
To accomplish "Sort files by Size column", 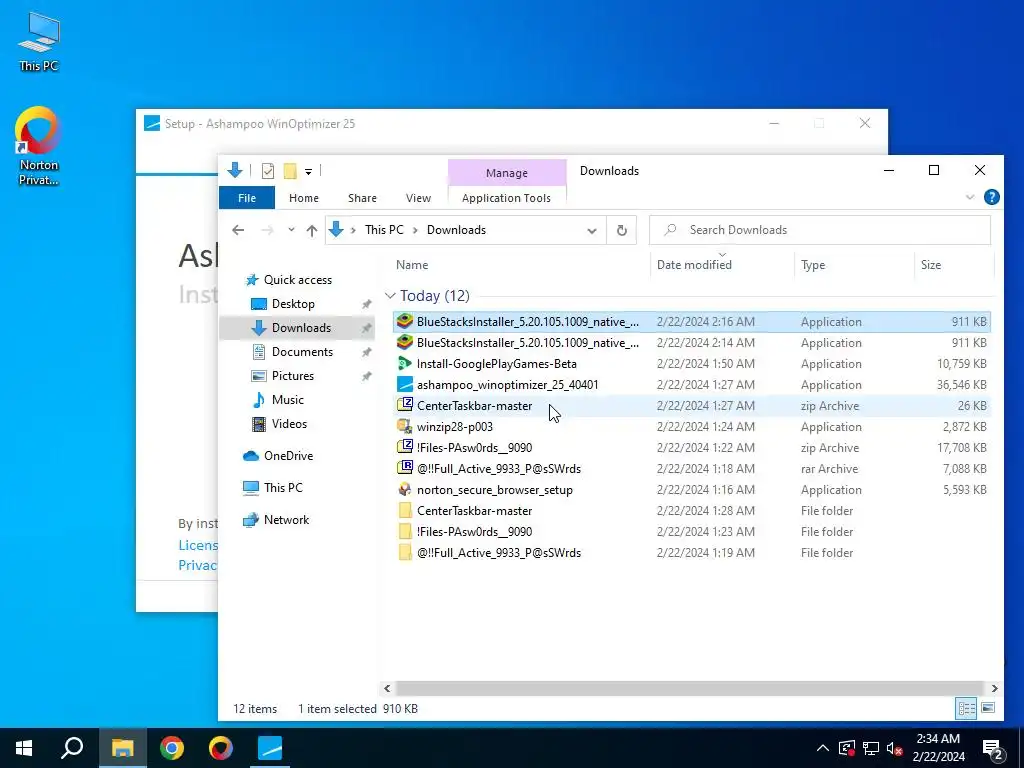I will point(953,264).
